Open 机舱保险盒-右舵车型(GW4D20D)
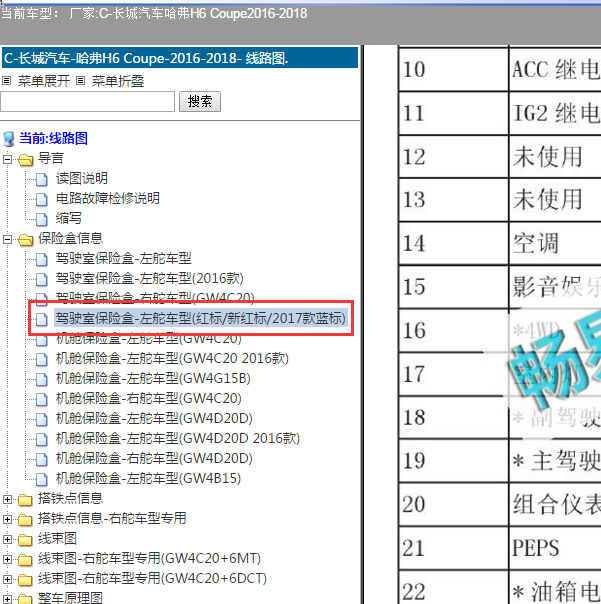 point(154,459)
